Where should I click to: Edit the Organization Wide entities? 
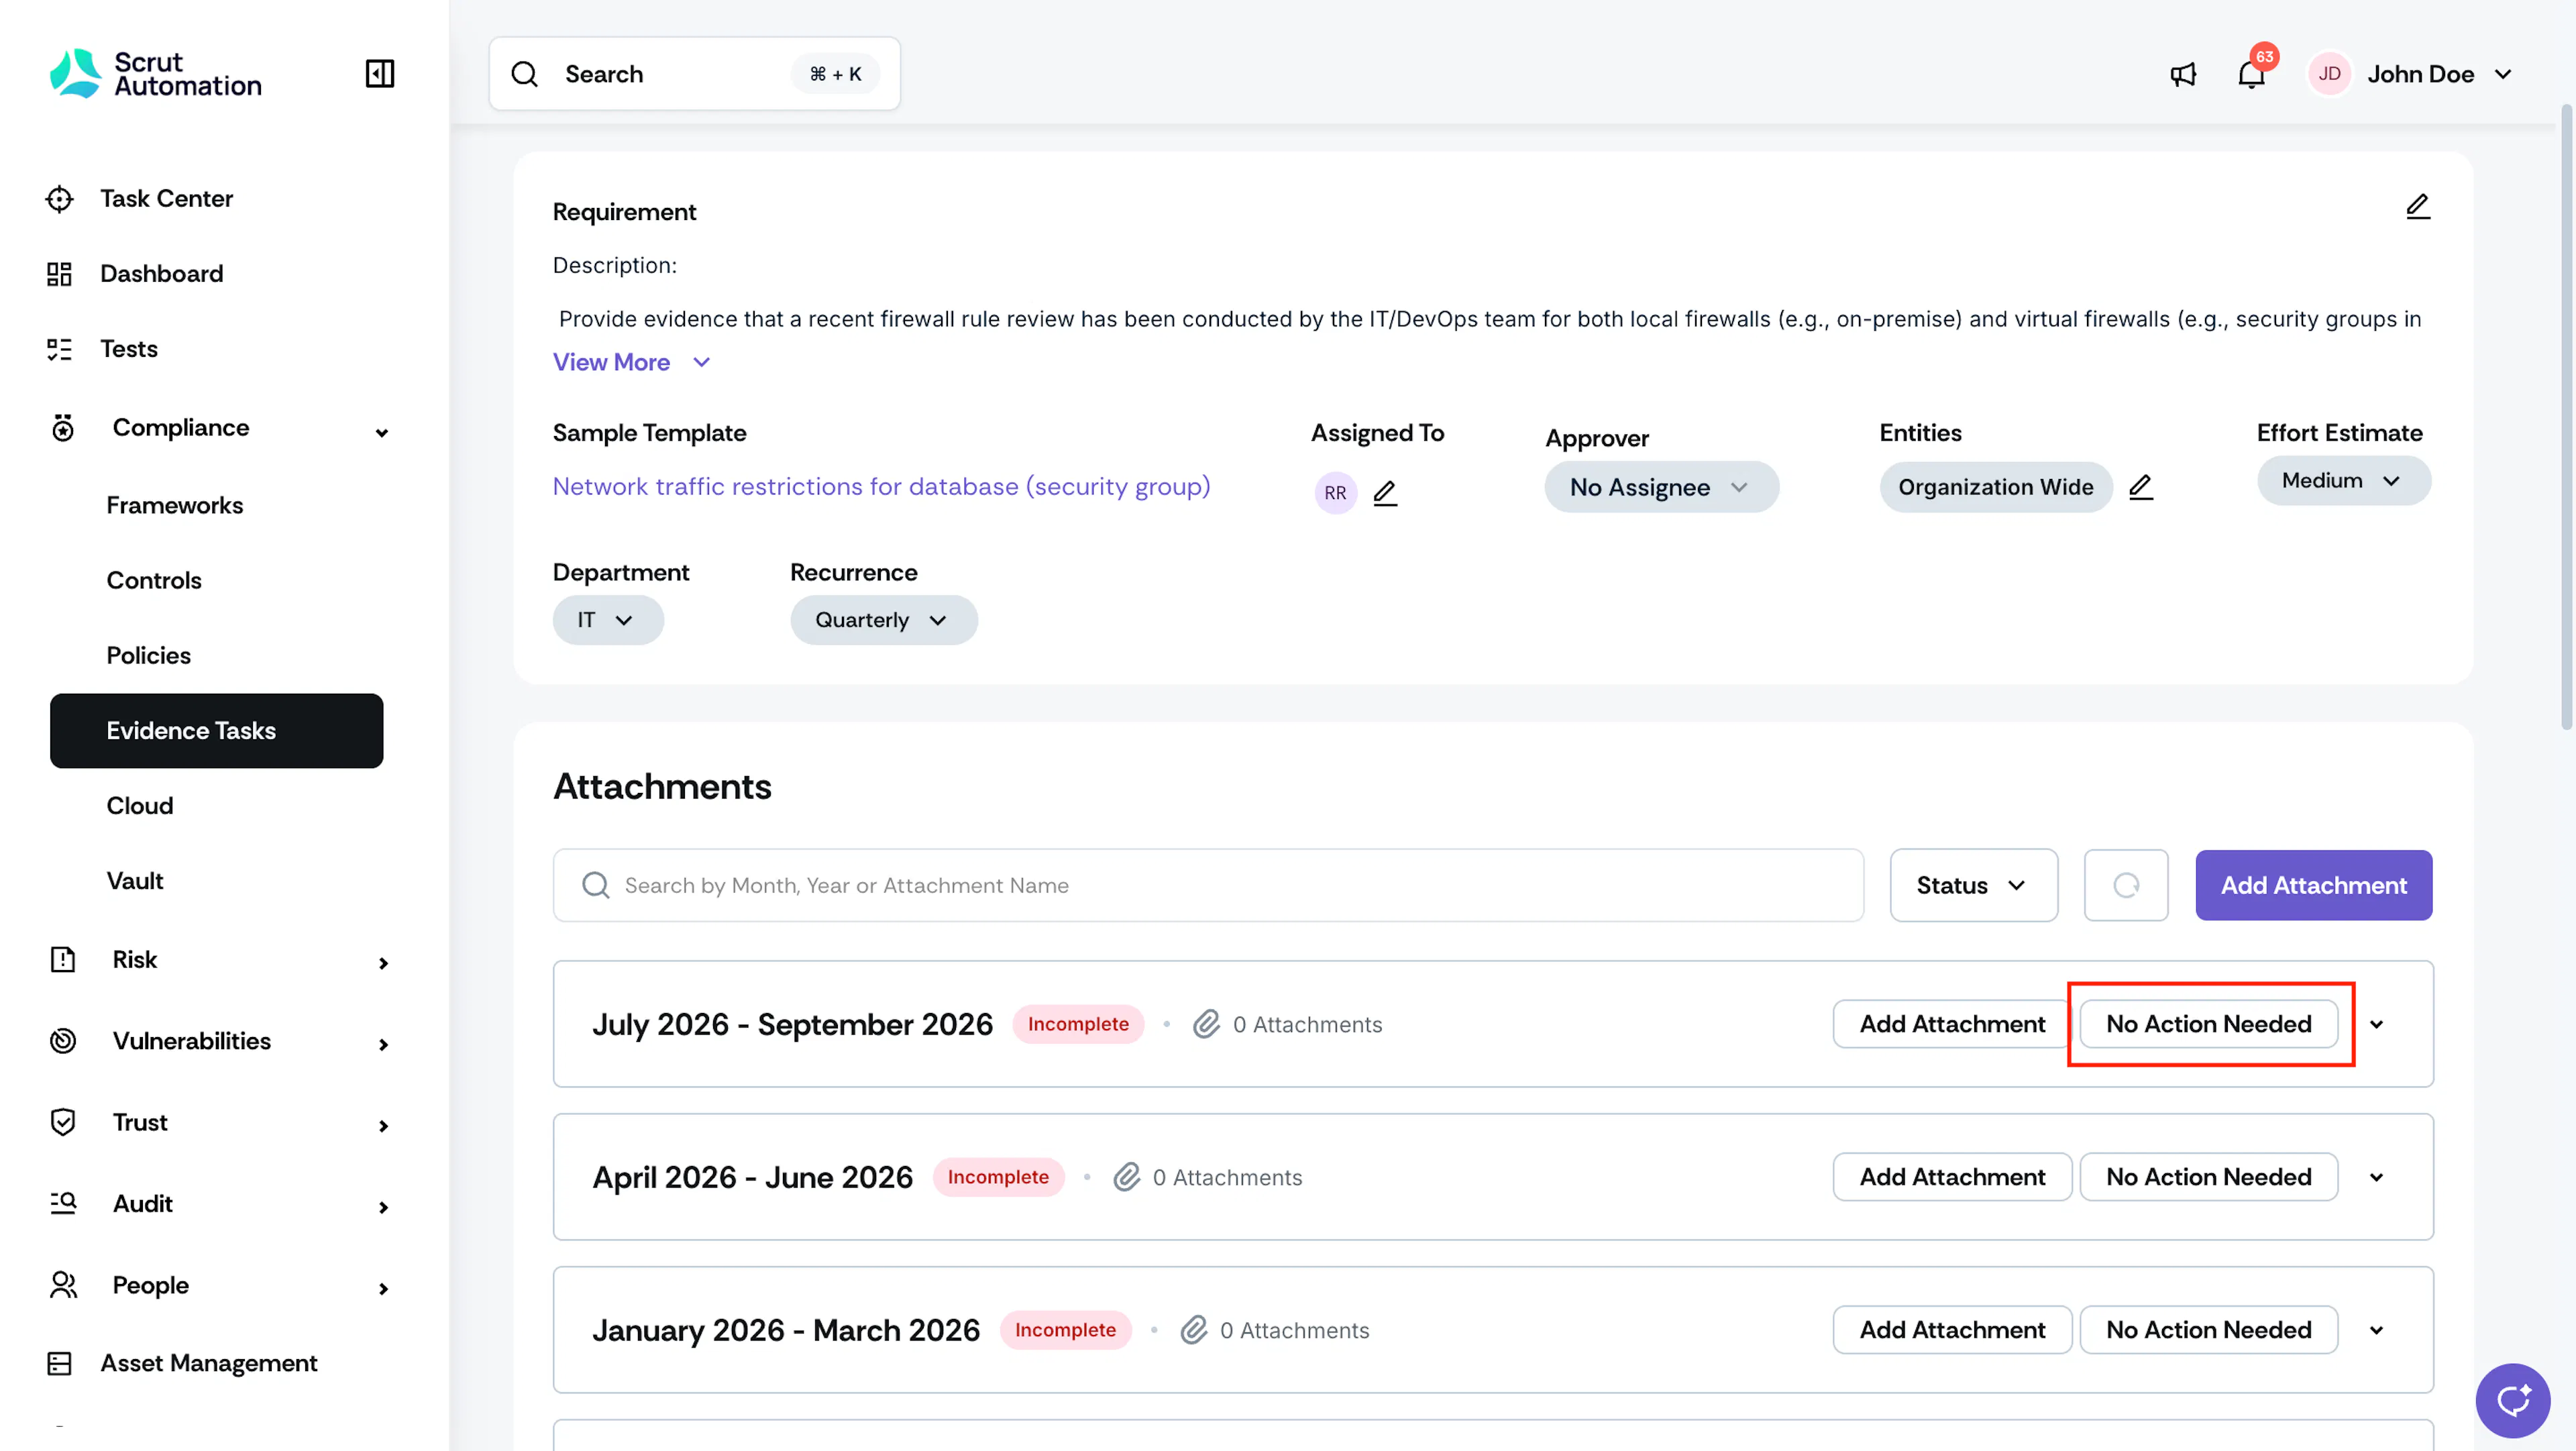click(x=2141, y=487)
